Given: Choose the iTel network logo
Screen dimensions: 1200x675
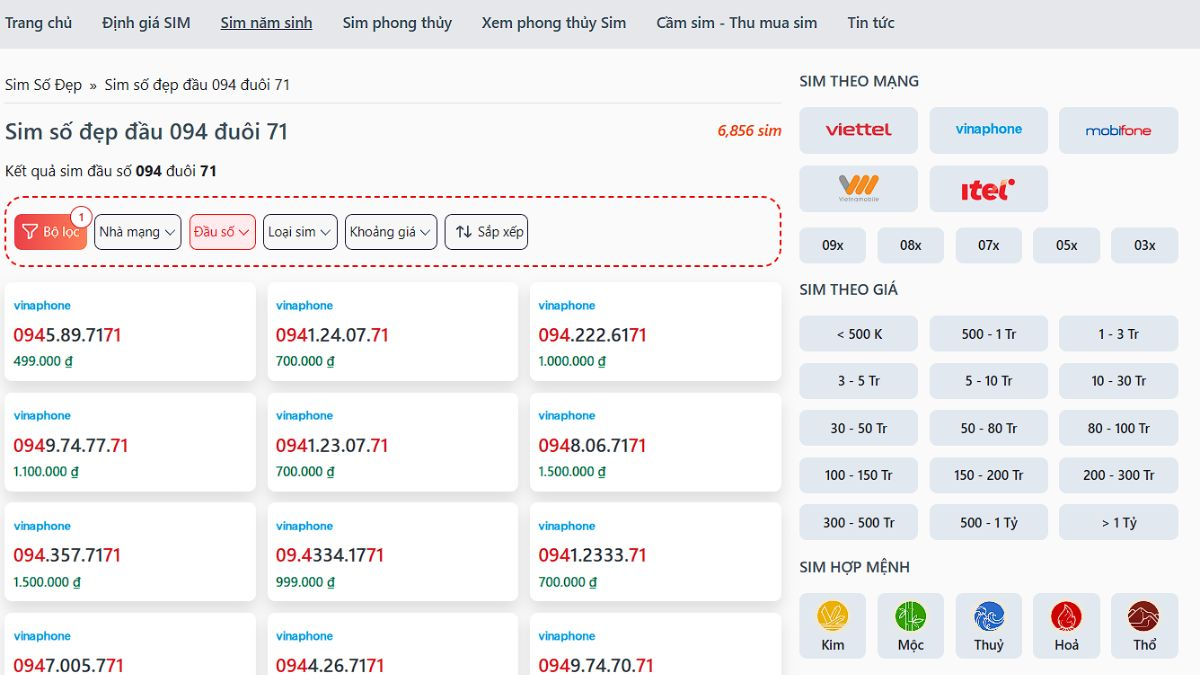Looking at the screenshot, I should click(988, 189).
